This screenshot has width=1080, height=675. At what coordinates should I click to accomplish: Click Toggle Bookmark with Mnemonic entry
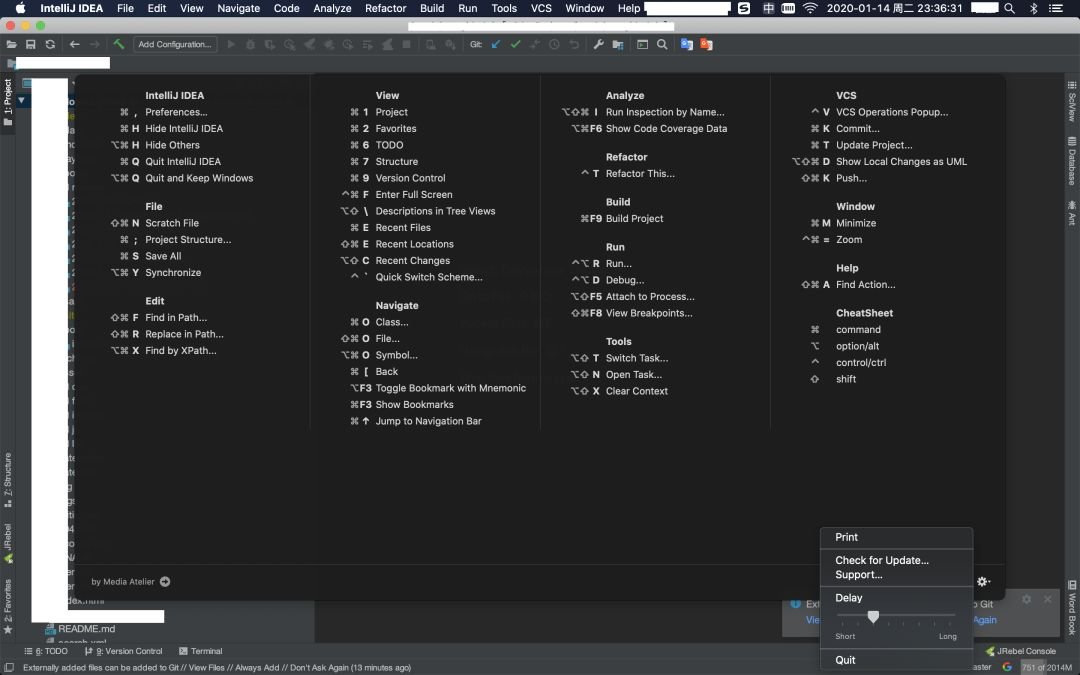450,388
